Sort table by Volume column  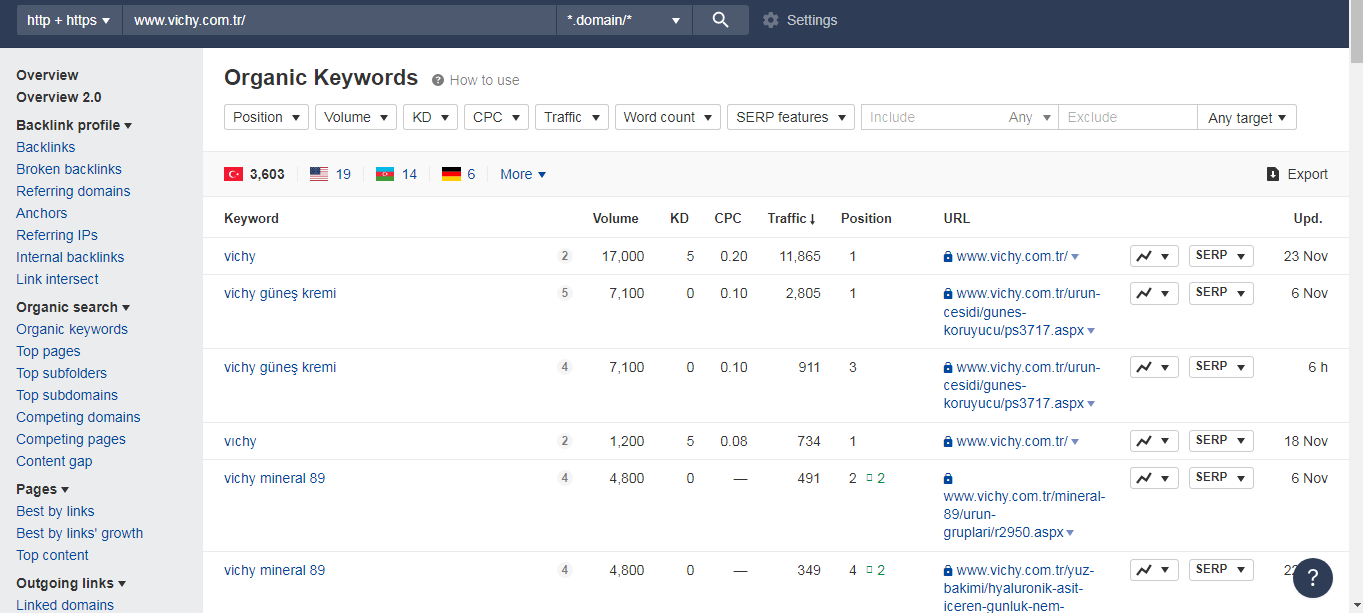[x=615, y=218]
